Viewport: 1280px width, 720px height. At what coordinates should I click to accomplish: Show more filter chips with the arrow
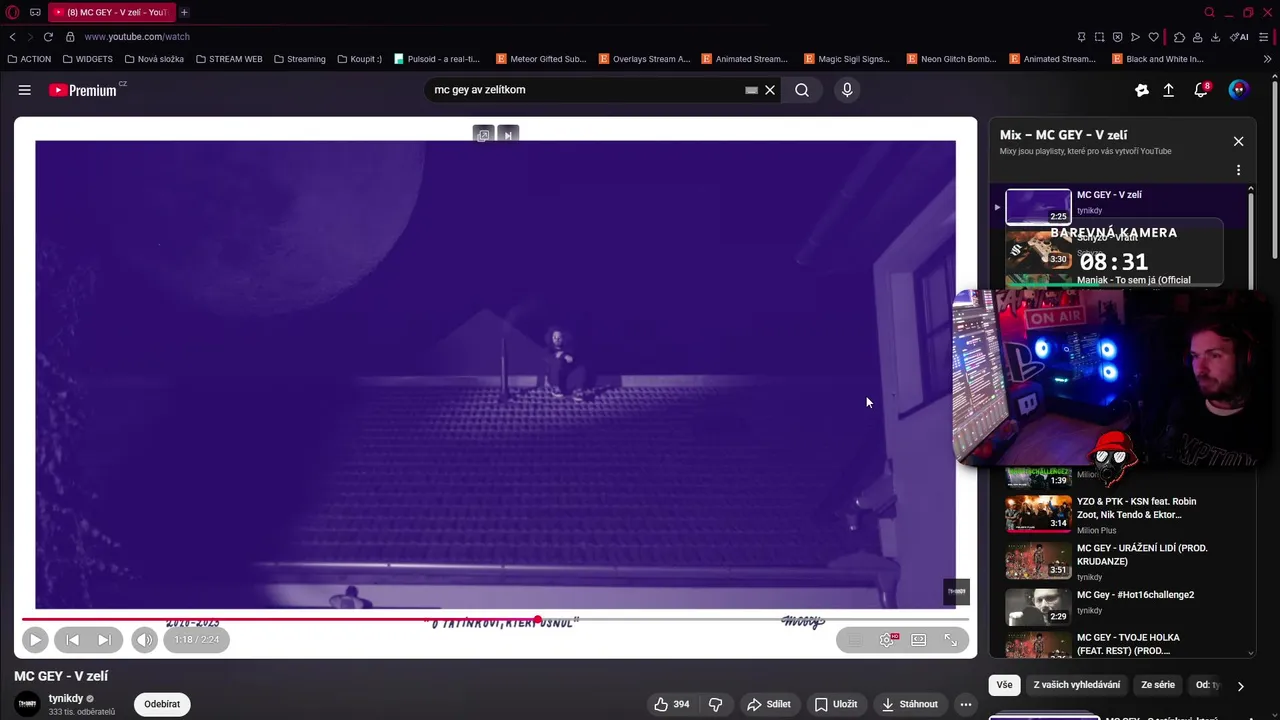(x=1240, y=686)
